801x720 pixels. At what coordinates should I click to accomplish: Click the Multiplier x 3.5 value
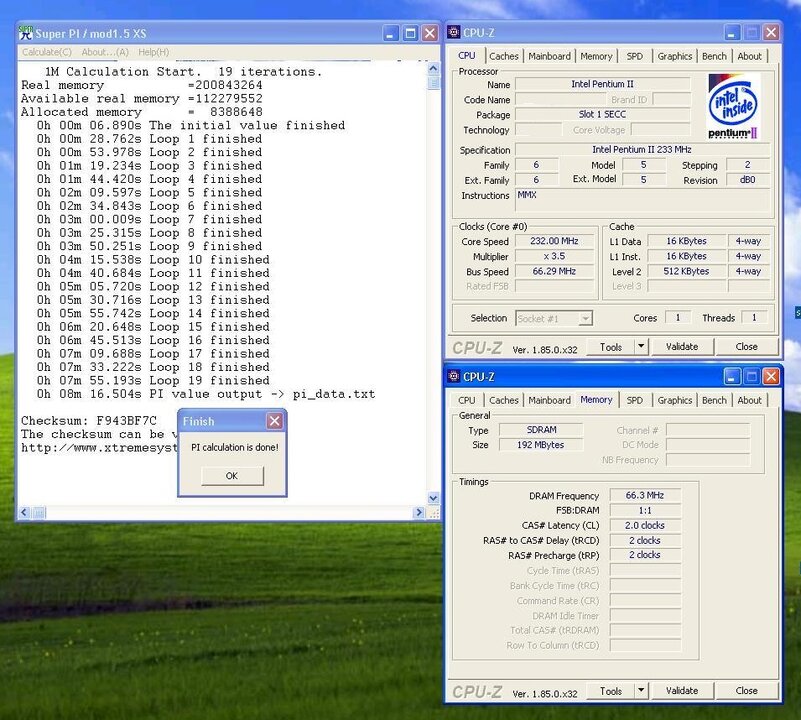tap(554, 256)
